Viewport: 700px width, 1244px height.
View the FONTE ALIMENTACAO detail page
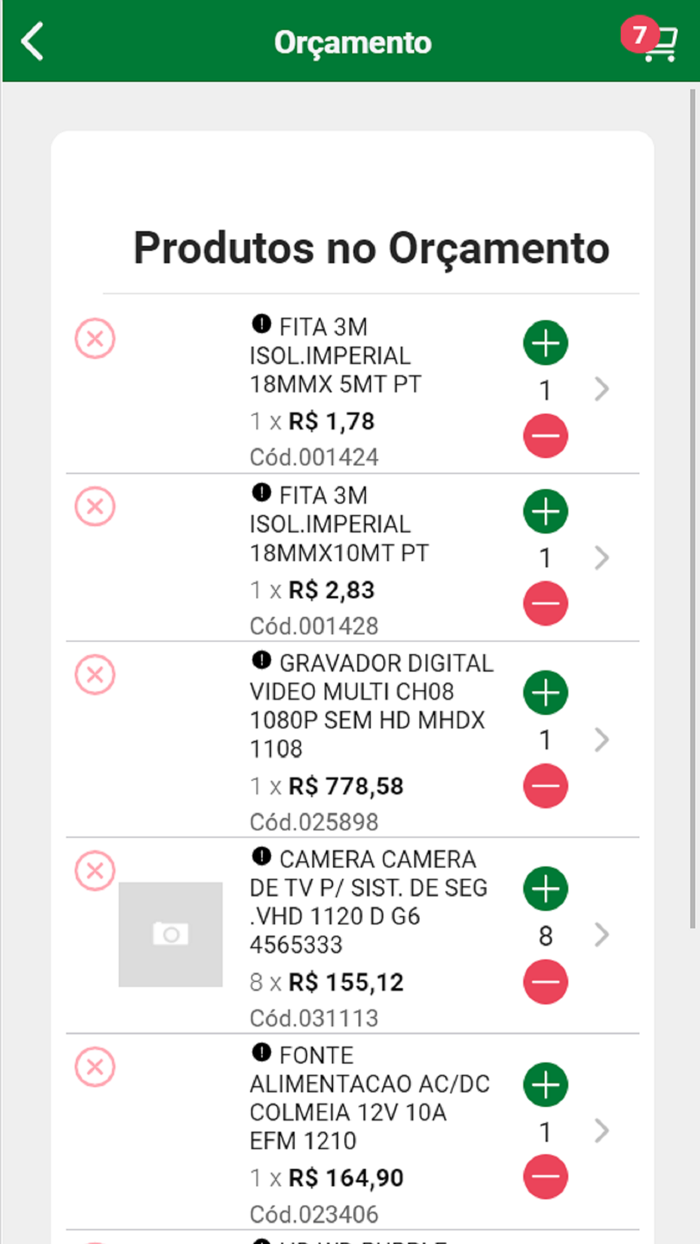[601, 1132]
